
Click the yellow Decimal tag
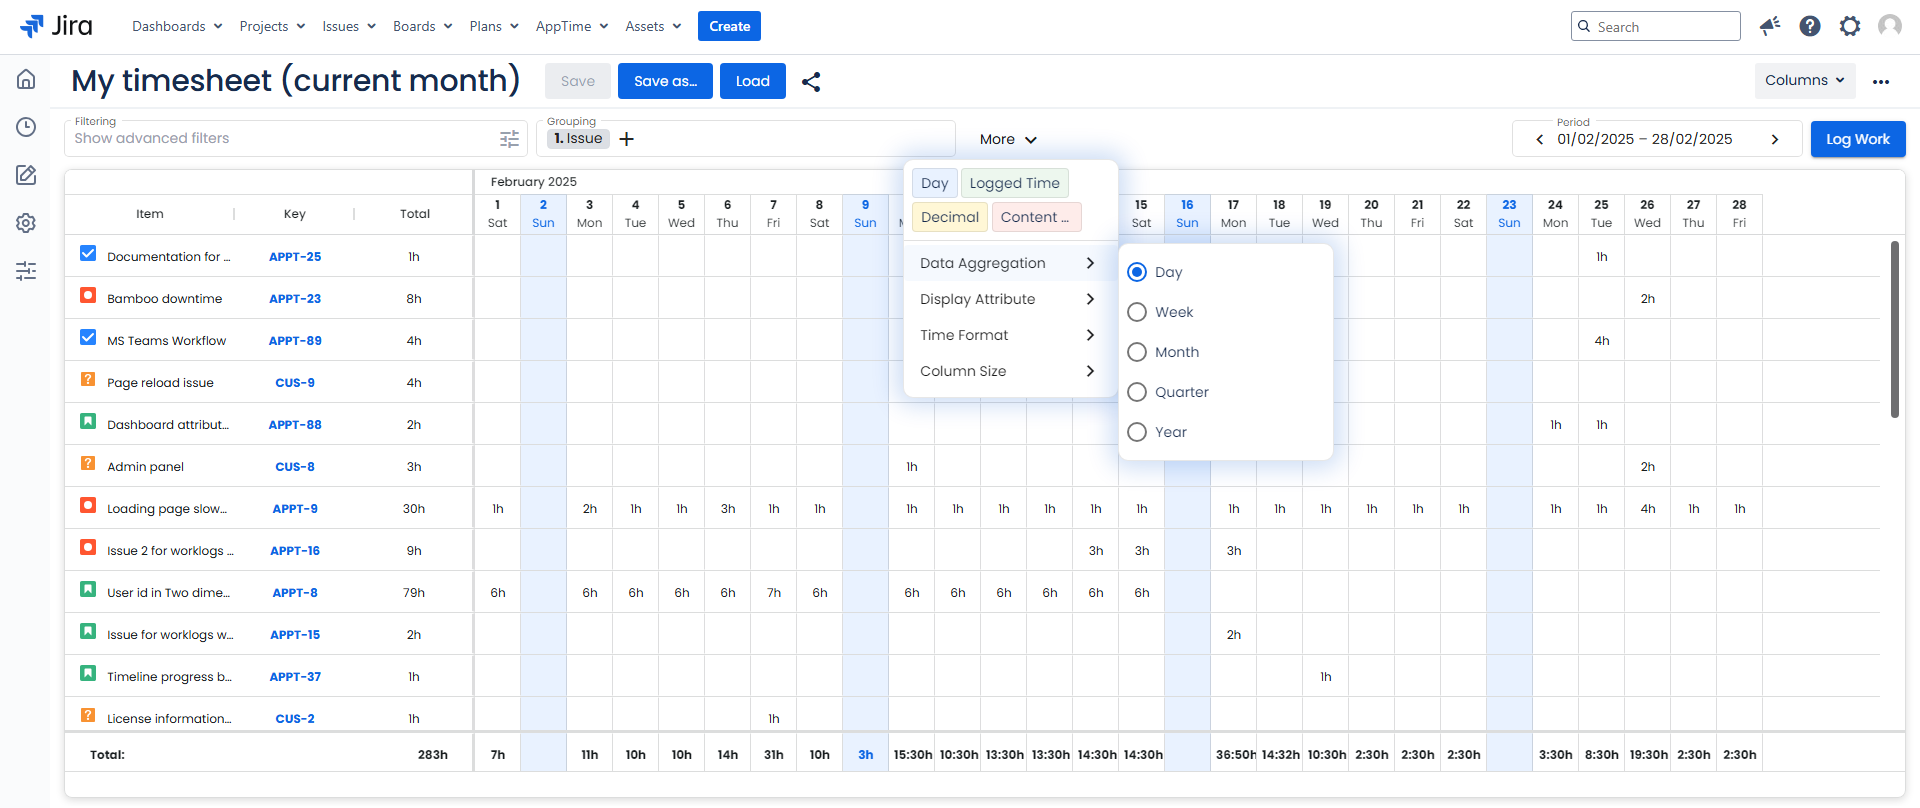pos(949,217)
